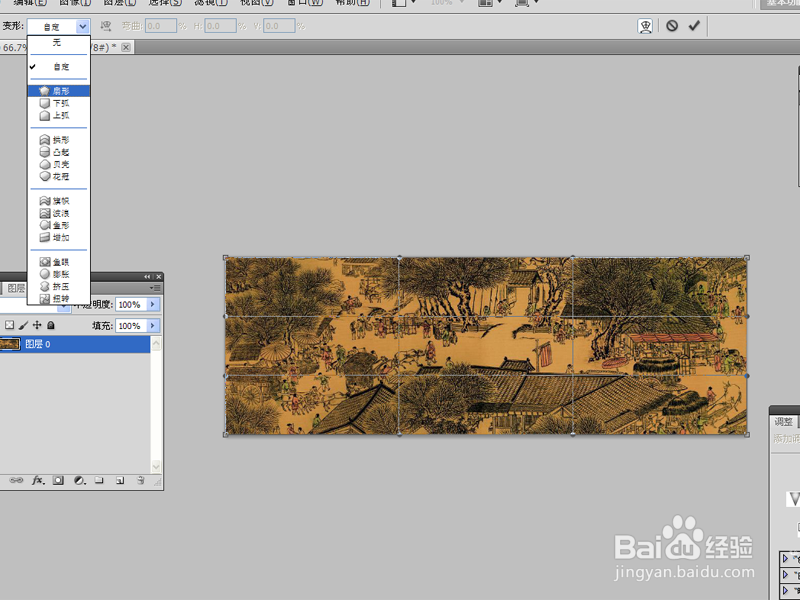This screenshot has width=800, height=600.
Task: Click the top-left warp corner handle
Action: tap(226, 258)
